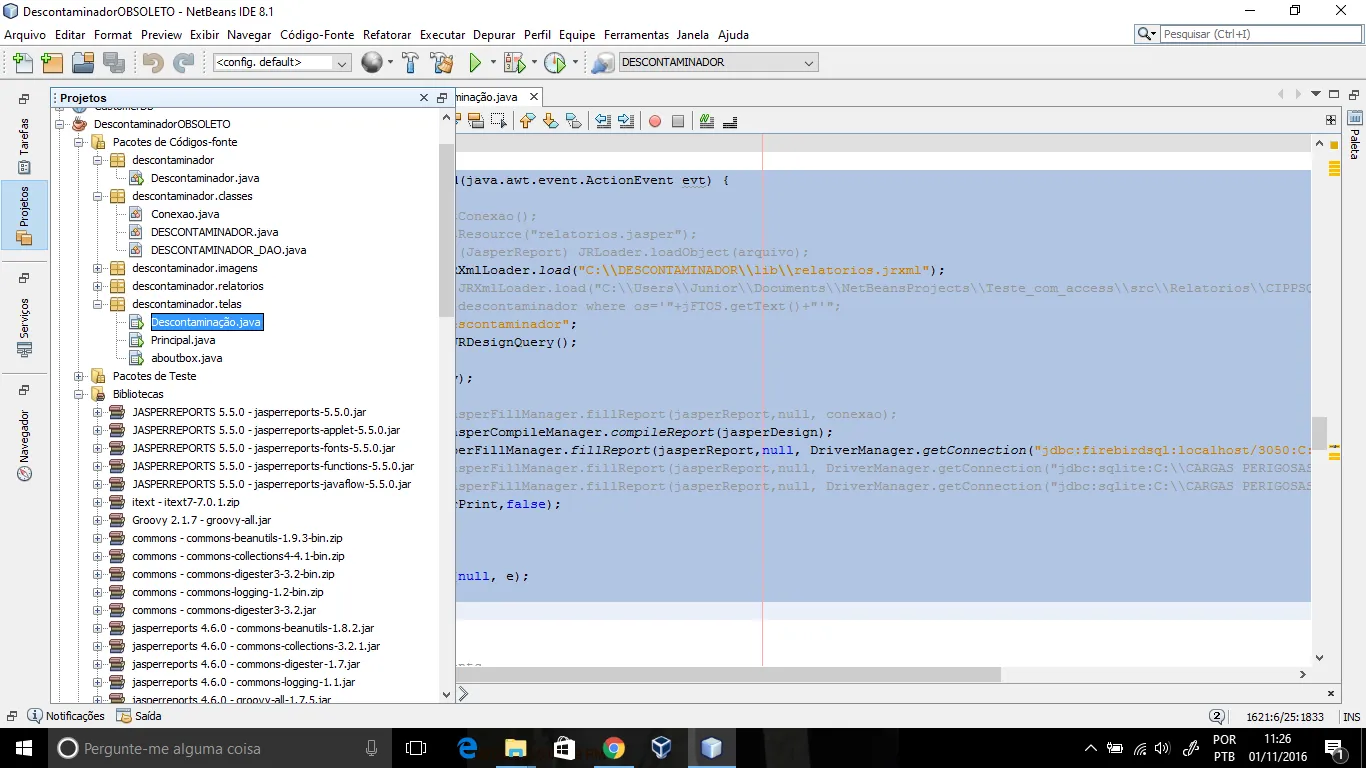Click the New File toolbar icon

click(x=22, y=63)
